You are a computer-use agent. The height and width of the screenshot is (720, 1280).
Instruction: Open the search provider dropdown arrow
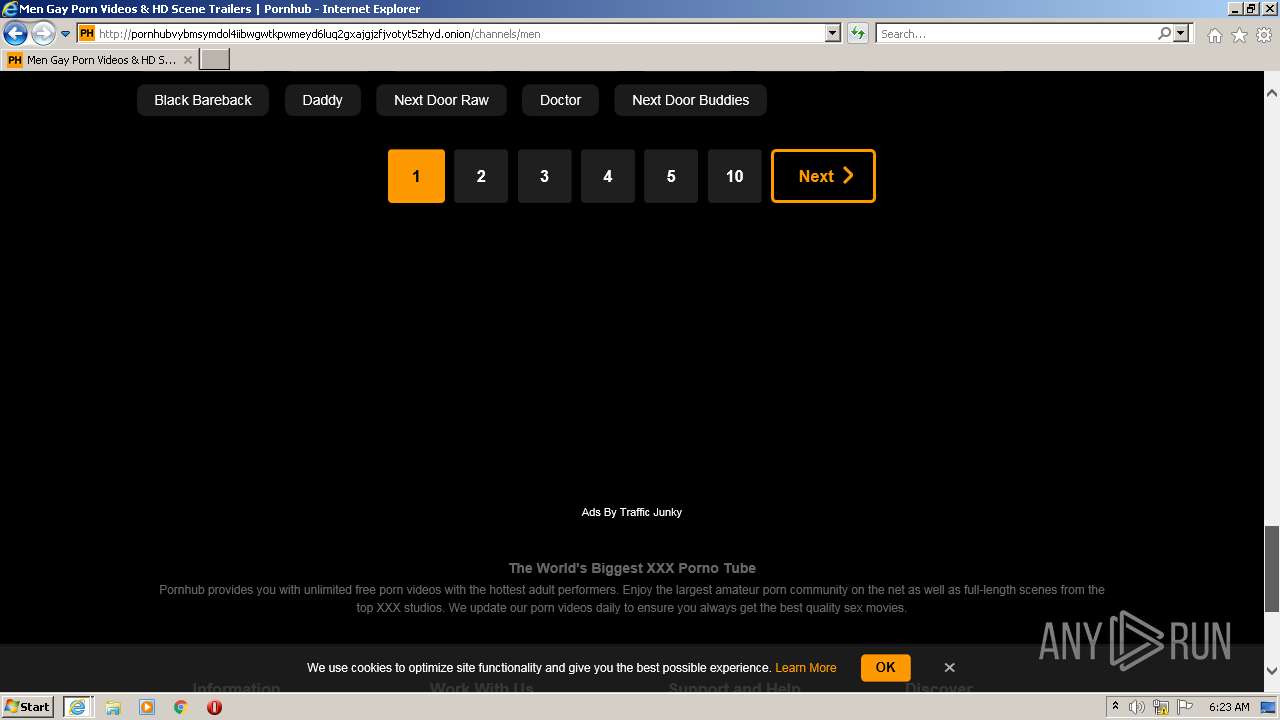click(x=1181, y=34)
